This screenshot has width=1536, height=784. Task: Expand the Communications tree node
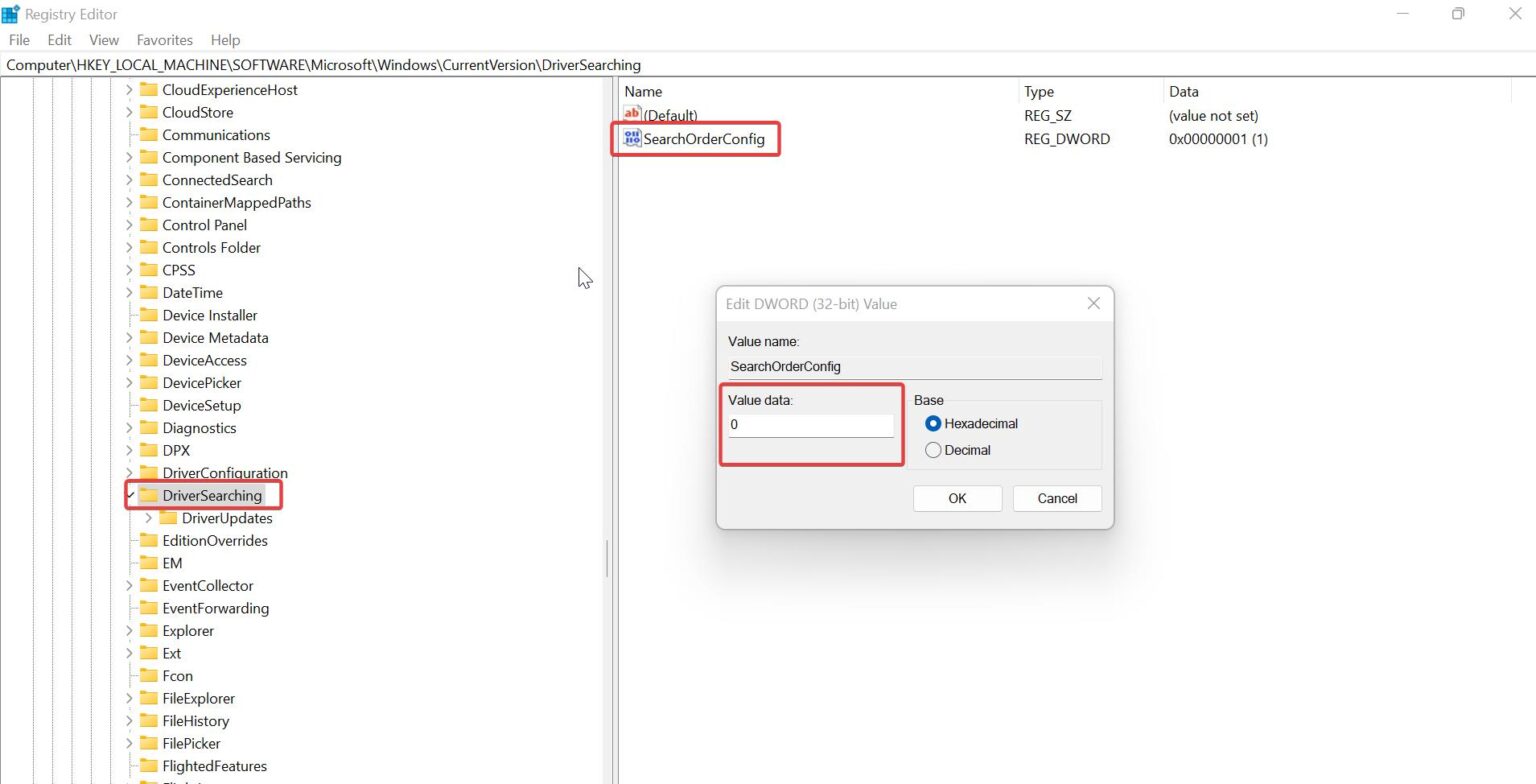pyautogui.click(x=128, y=134)
